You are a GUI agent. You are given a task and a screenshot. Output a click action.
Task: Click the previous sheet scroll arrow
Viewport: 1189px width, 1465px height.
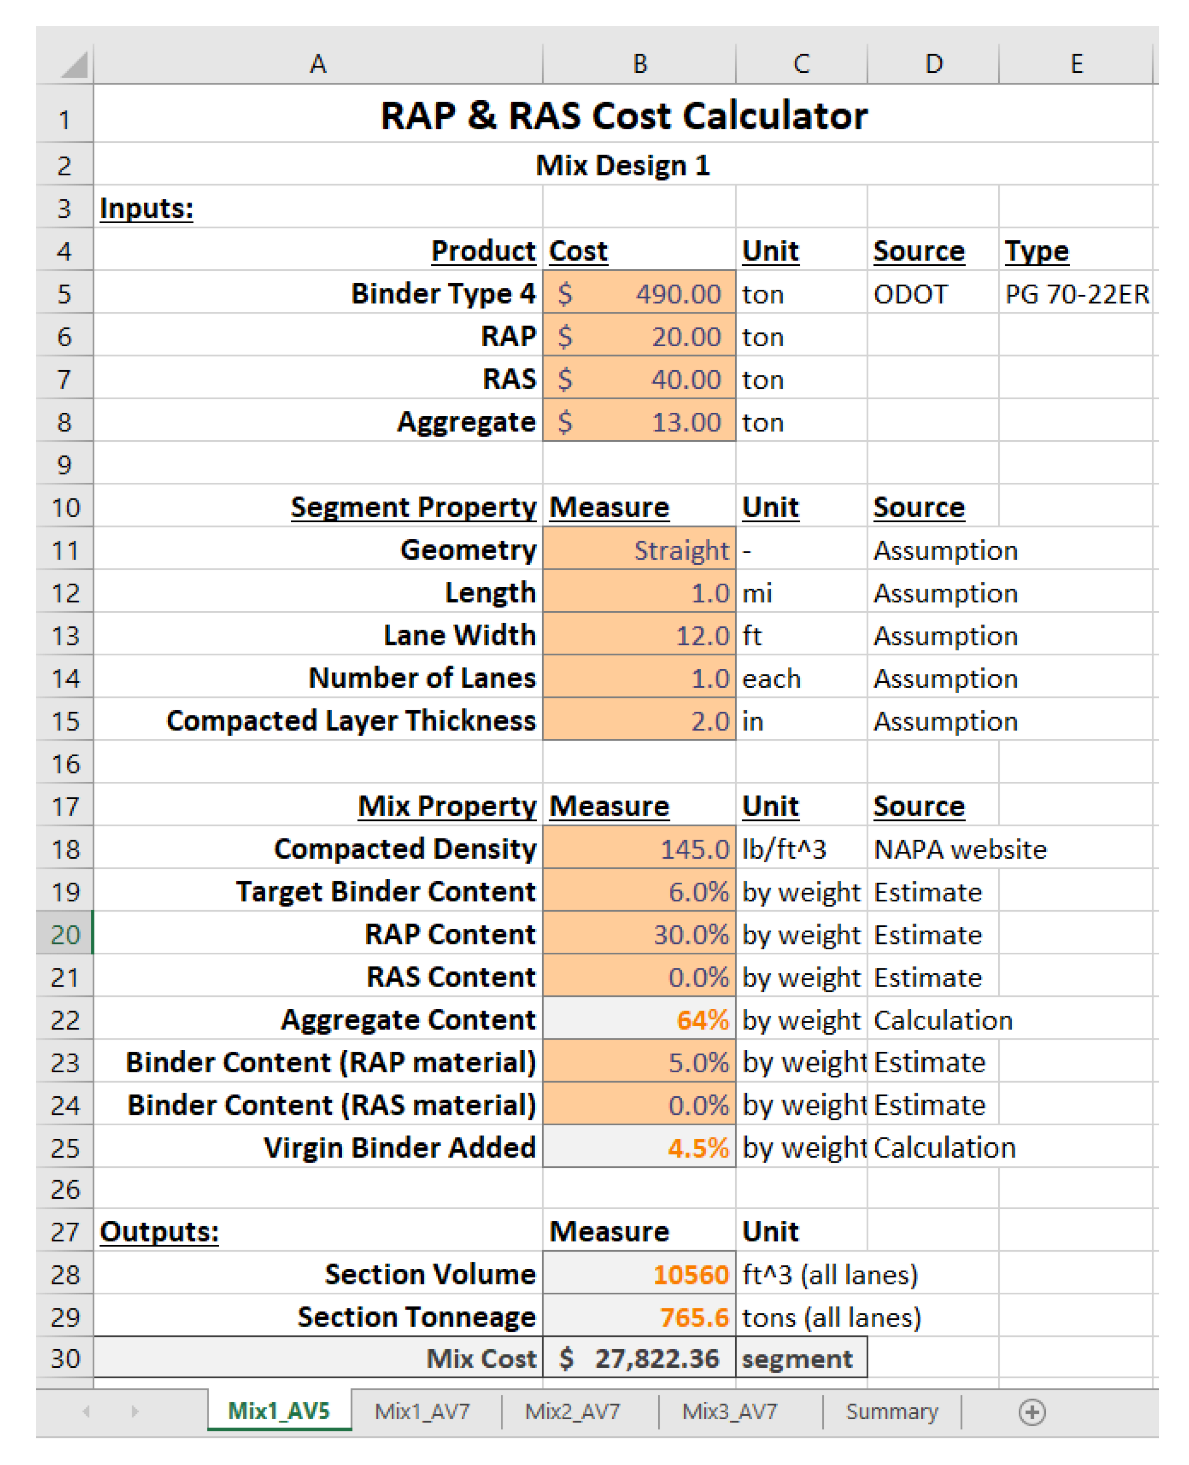click(87, 1412)
